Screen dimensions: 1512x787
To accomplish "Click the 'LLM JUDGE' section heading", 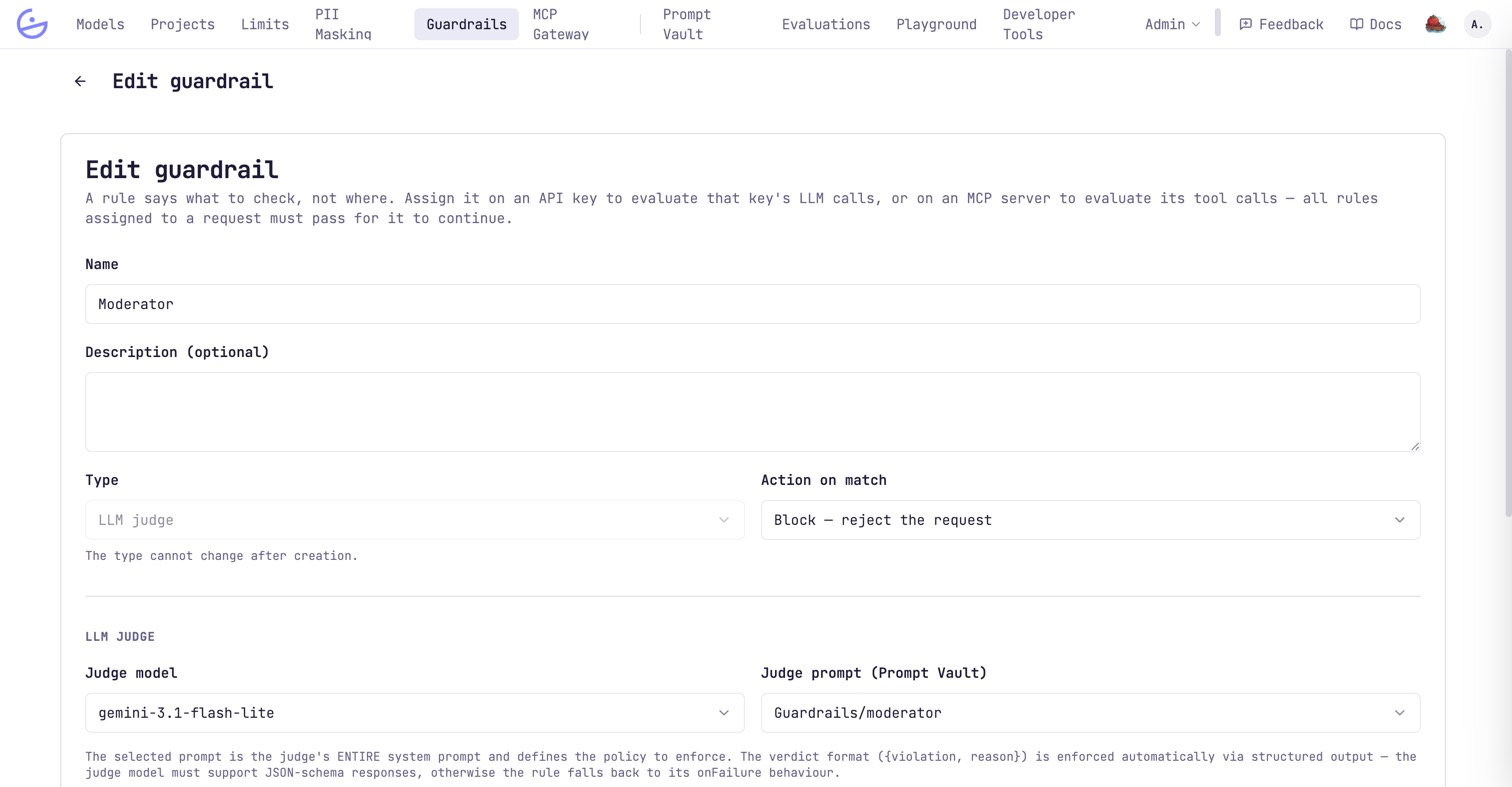I will 120,636.
